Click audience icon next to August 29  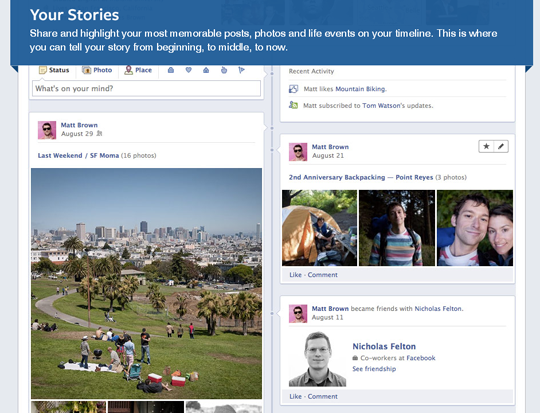pyautogui.click(x=99, y=134)
